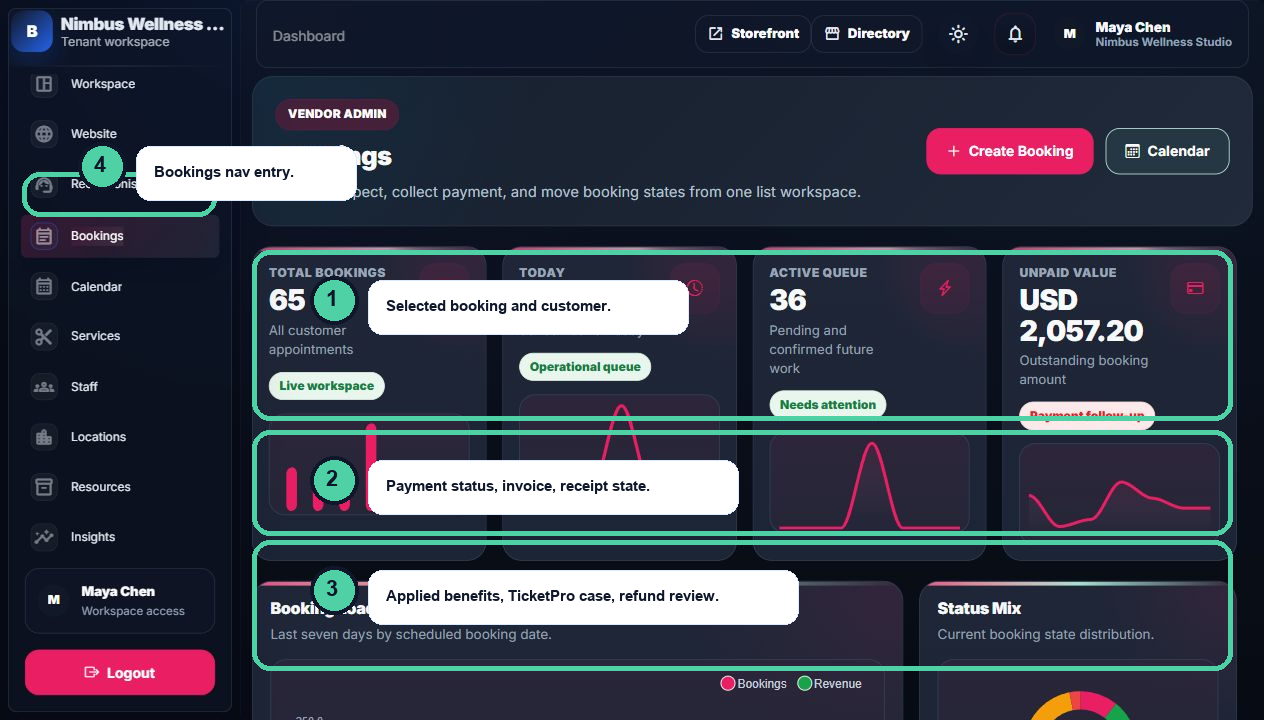This screenshot has width=1264, height=720.
Task: Select Workspace in the sidebar
Action: tap(120, 84)
